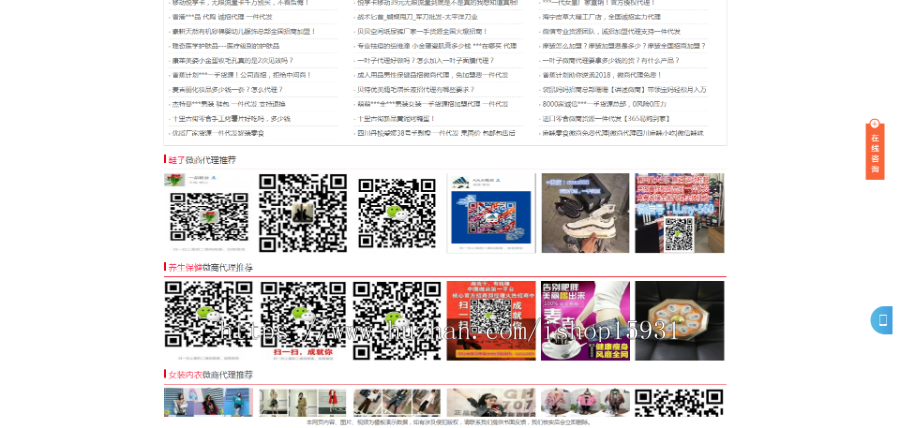Image resolution: width=900 pixels, height=428 pixels.
Task: Open link 雅否医学护肤品 医疗级别的护肤品
Action: click(x=226, y=46)
